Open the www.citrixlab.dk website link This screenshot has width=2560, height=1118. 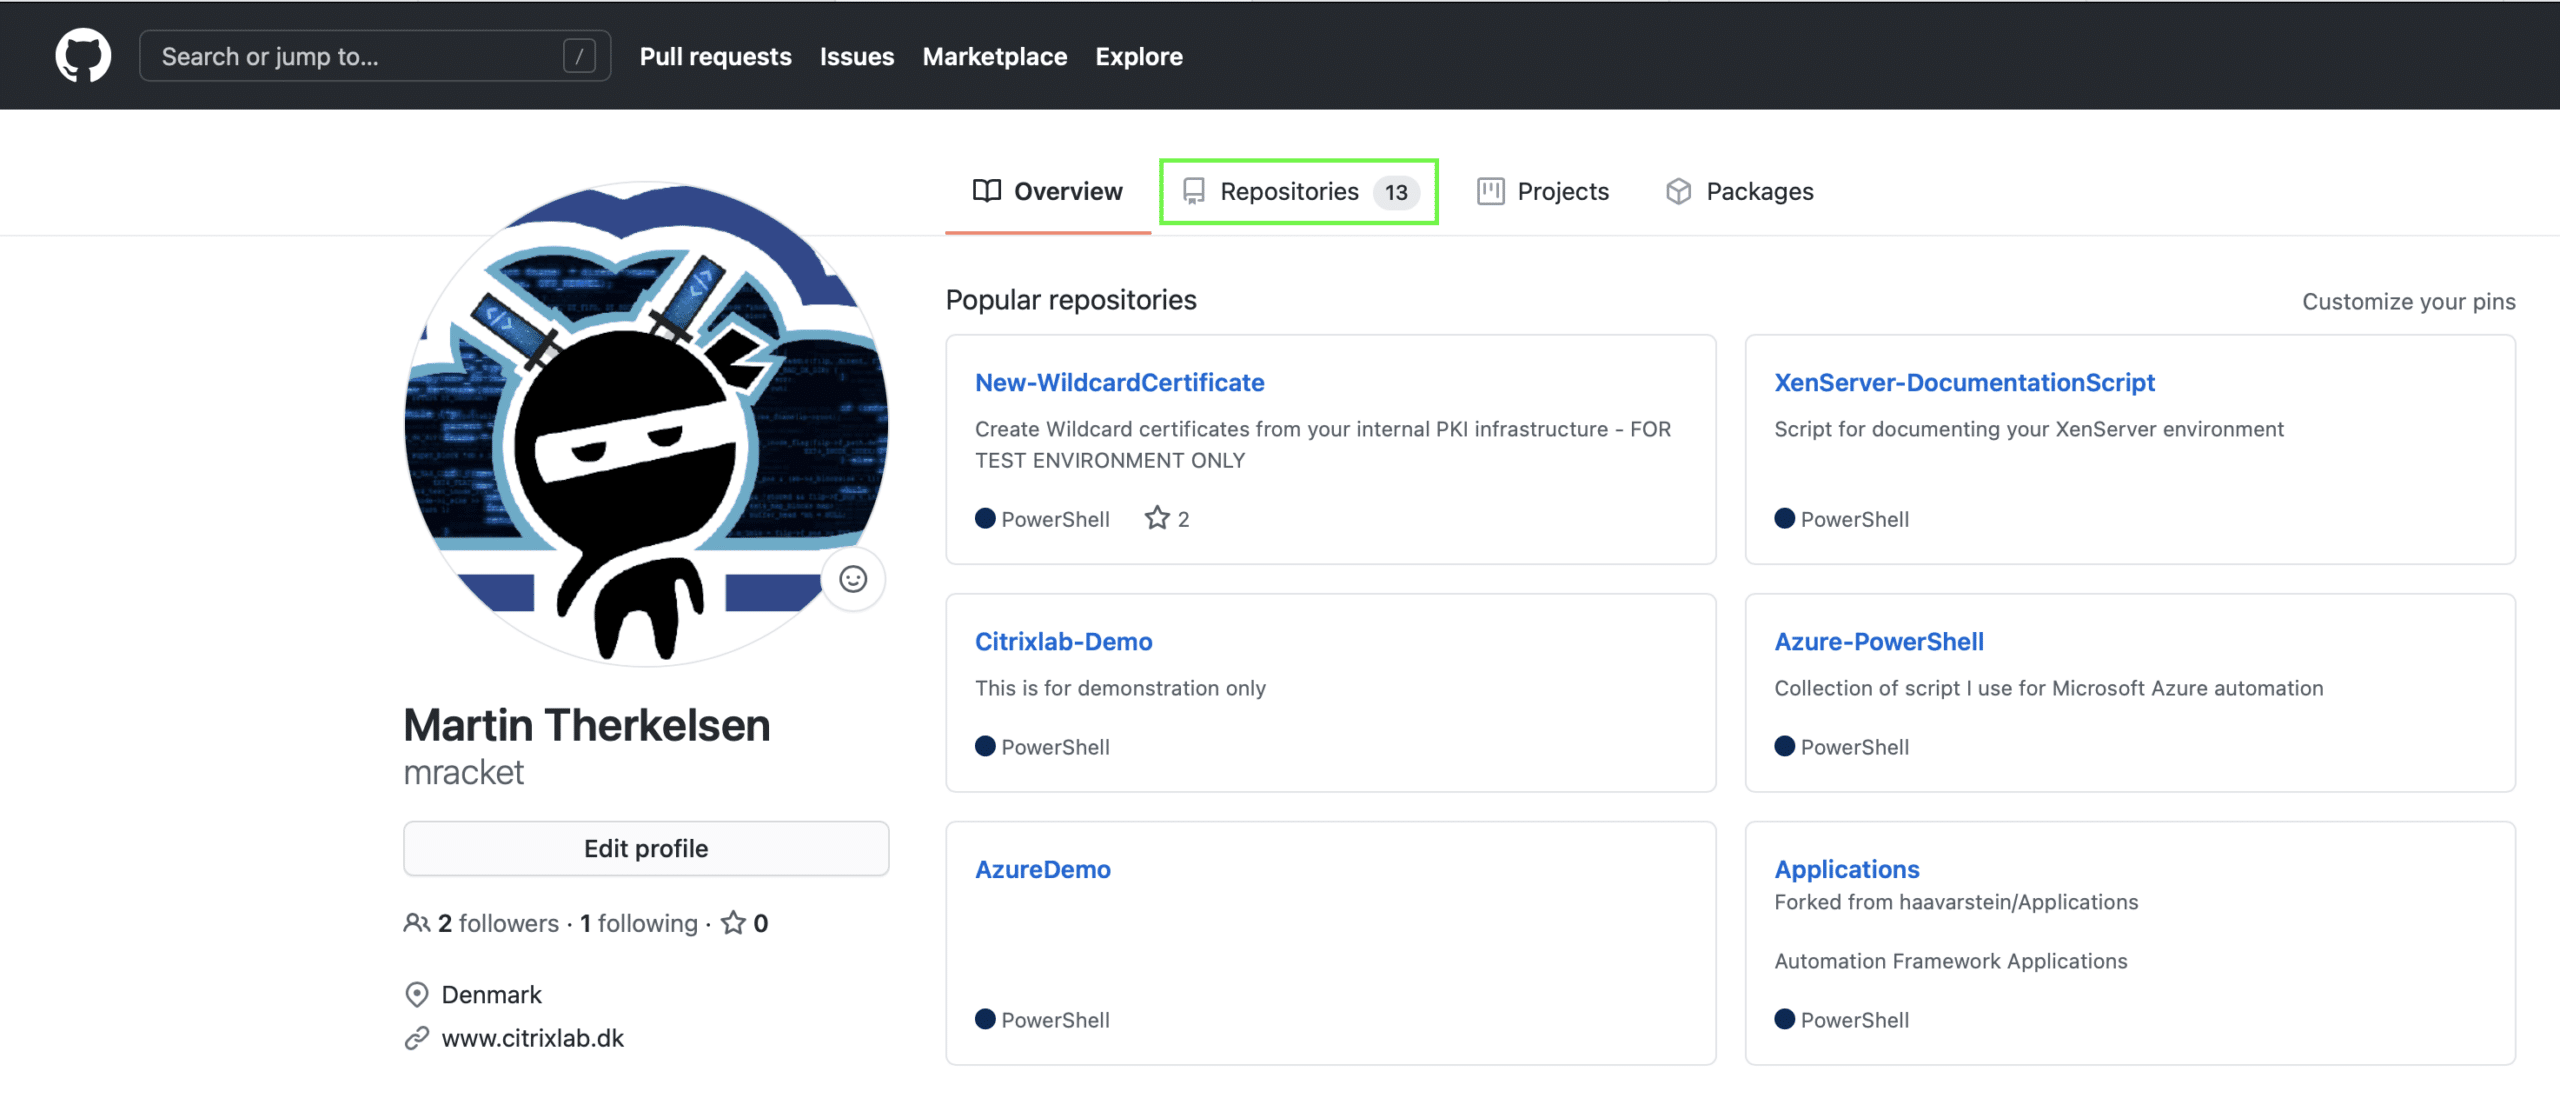(x=533, y=1038)
